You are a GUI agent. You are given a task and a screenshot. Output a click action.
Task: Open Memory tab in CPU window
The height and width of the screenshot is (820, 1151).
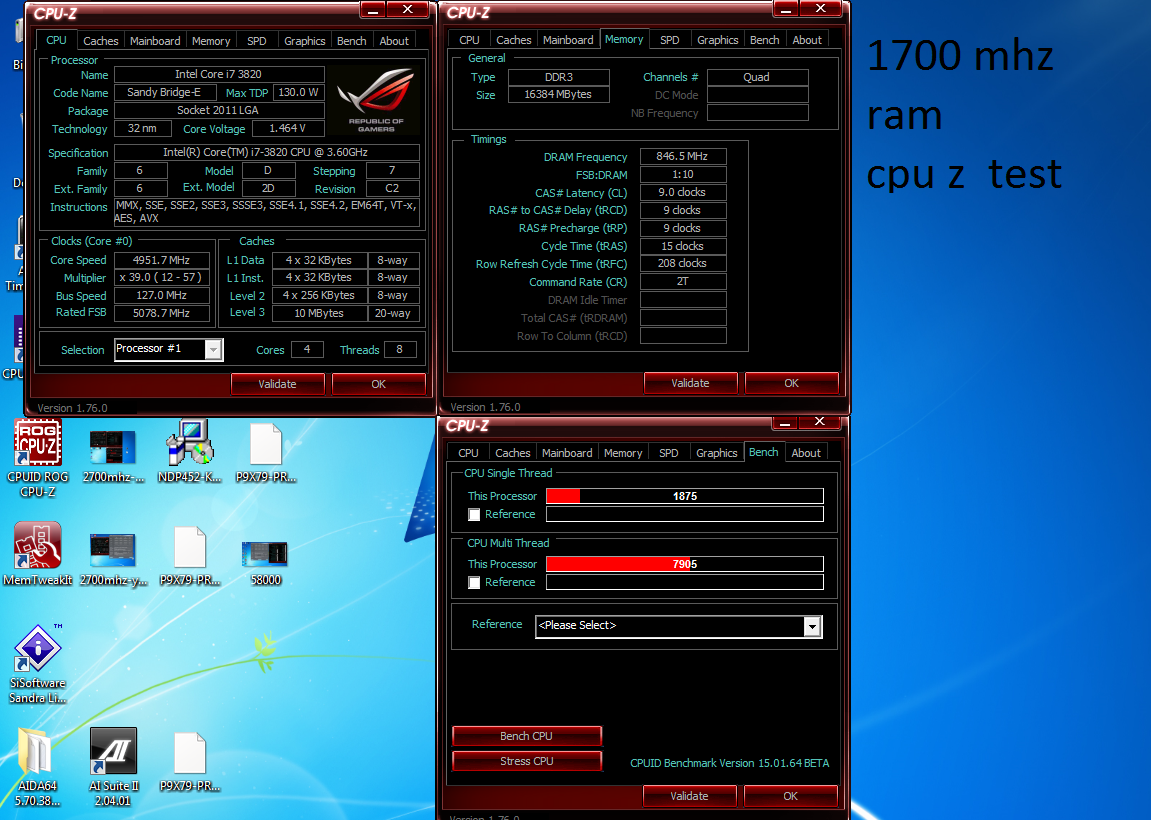pos(211,41)
